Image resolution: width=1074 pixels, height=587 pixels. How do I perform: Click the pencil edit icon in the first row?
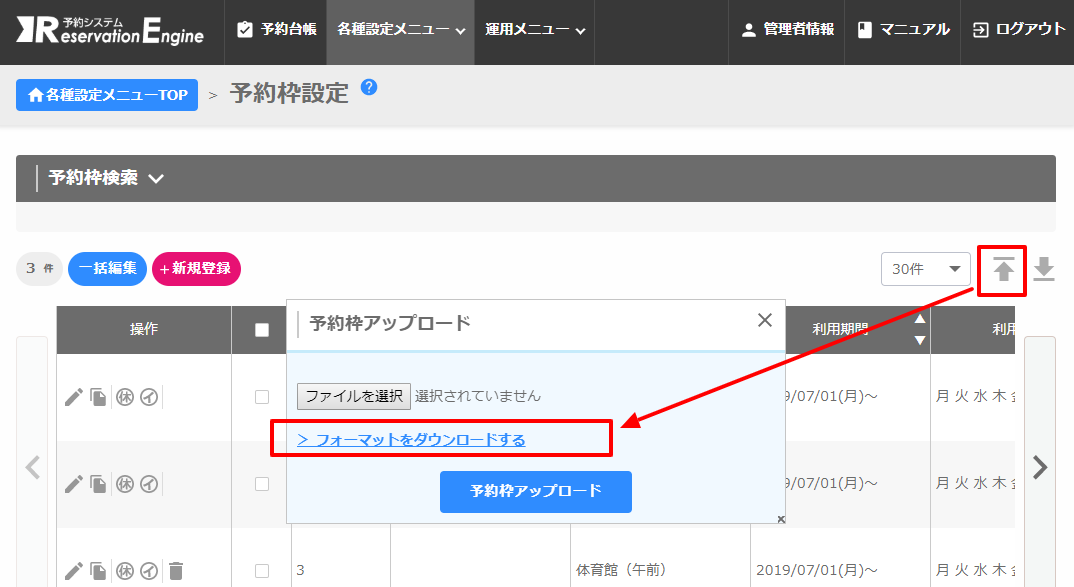click(73, 397)
